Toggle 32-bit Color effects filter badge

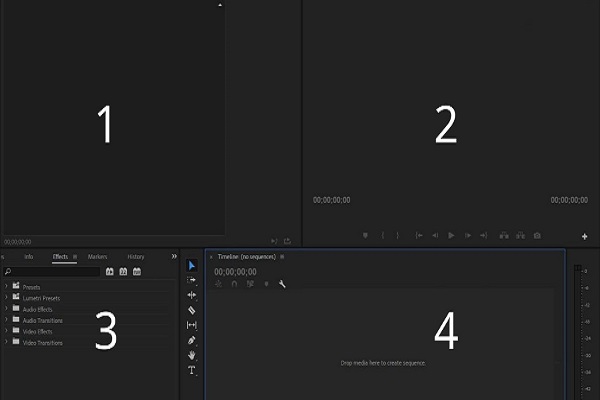click(x=123, y=271)
